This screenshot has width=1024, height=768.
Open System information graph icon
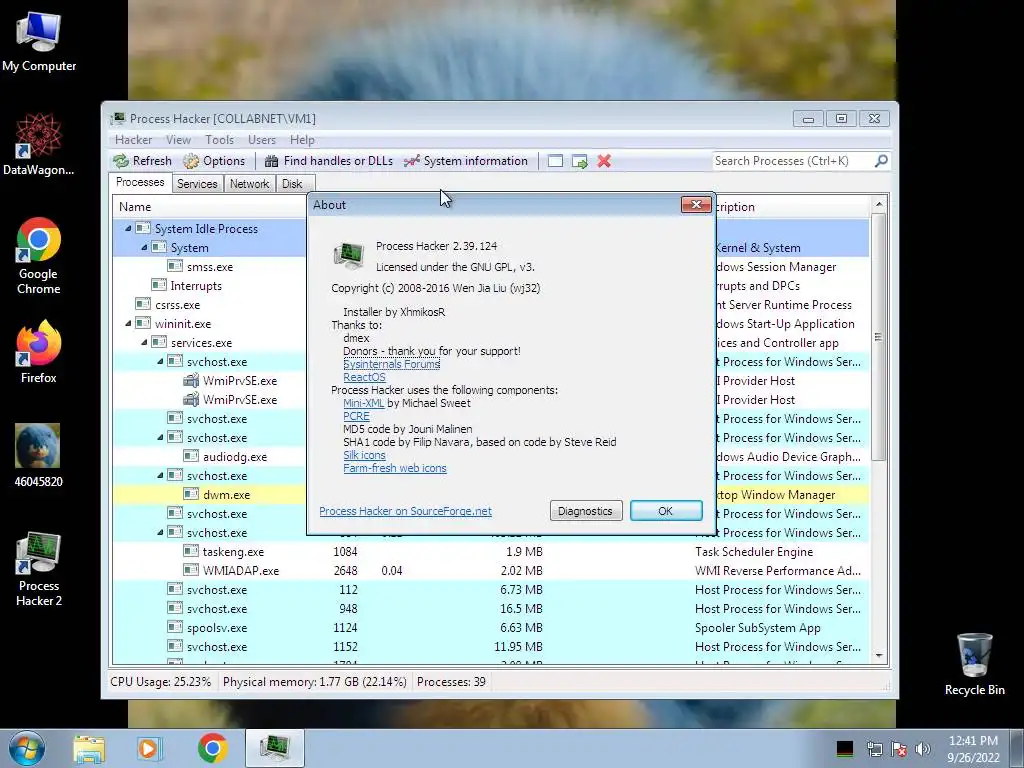[411, 161]
